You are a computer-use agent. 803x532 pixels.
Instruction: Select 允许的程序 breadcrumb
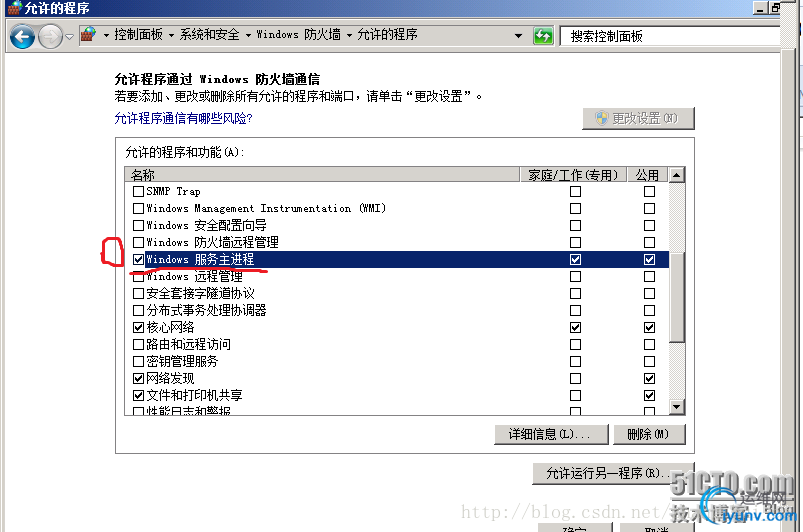coord(387,34)
